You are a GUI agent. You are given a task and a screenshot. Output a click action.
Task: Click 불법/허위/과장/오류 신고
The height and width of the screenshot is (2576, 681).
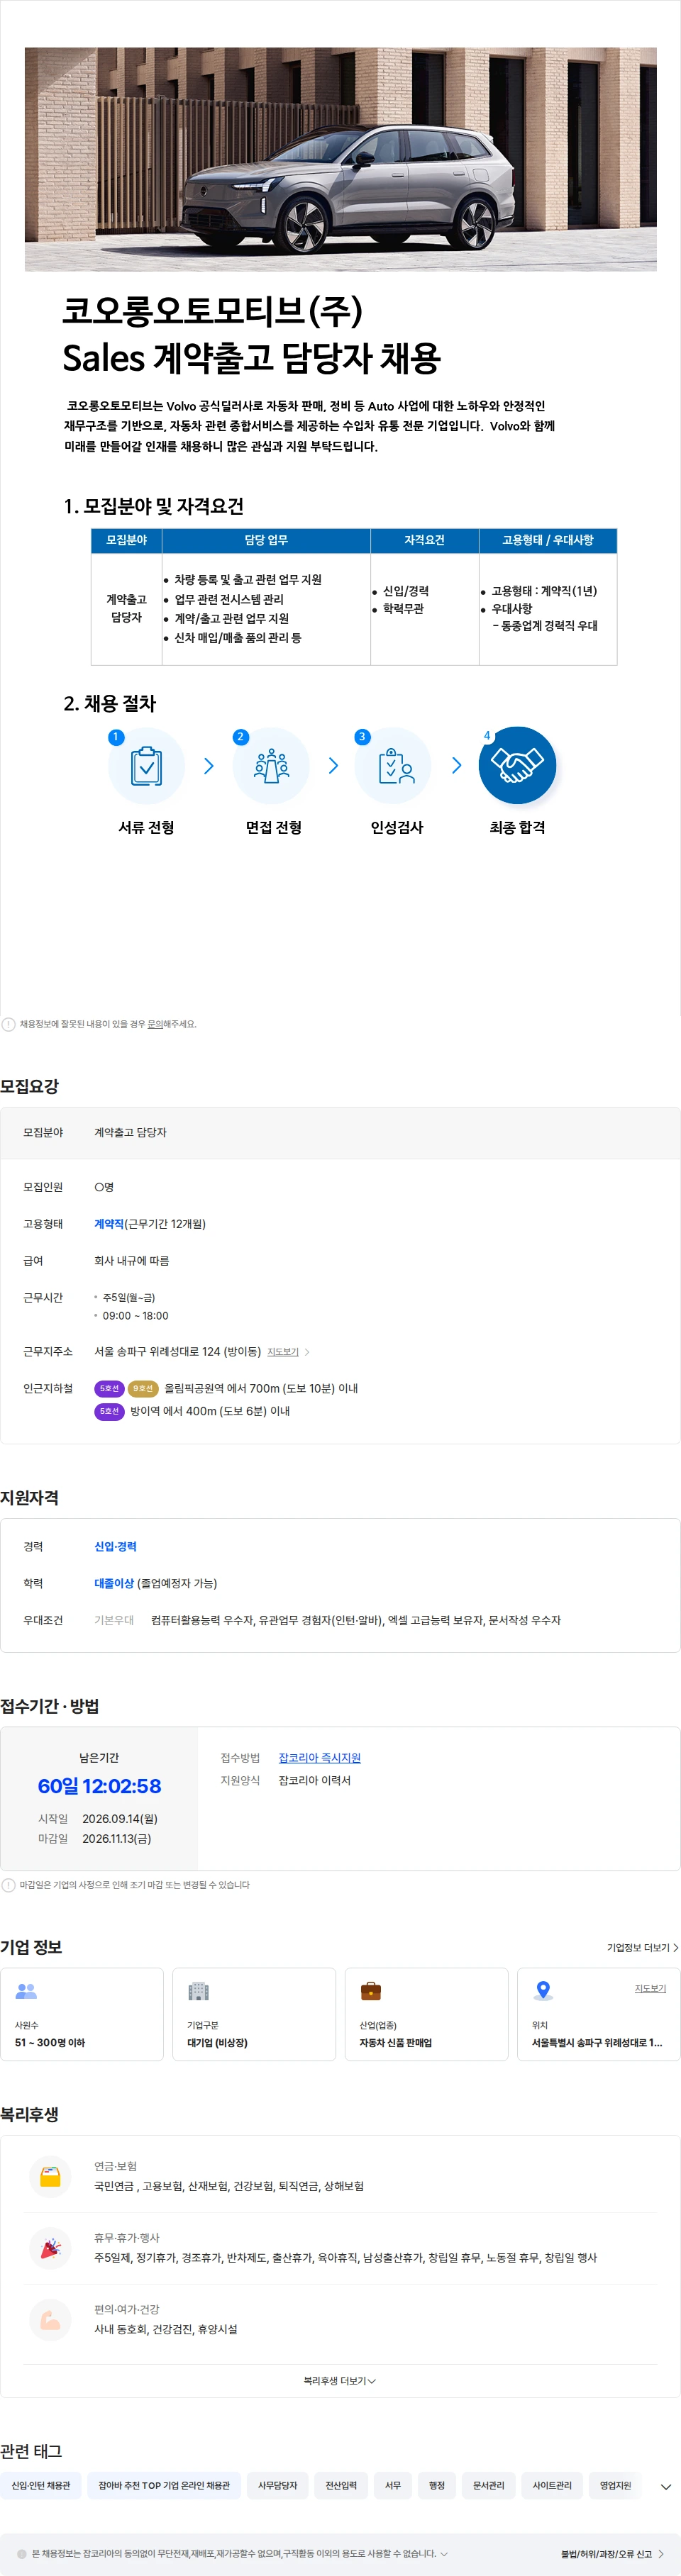point(612,2553)
